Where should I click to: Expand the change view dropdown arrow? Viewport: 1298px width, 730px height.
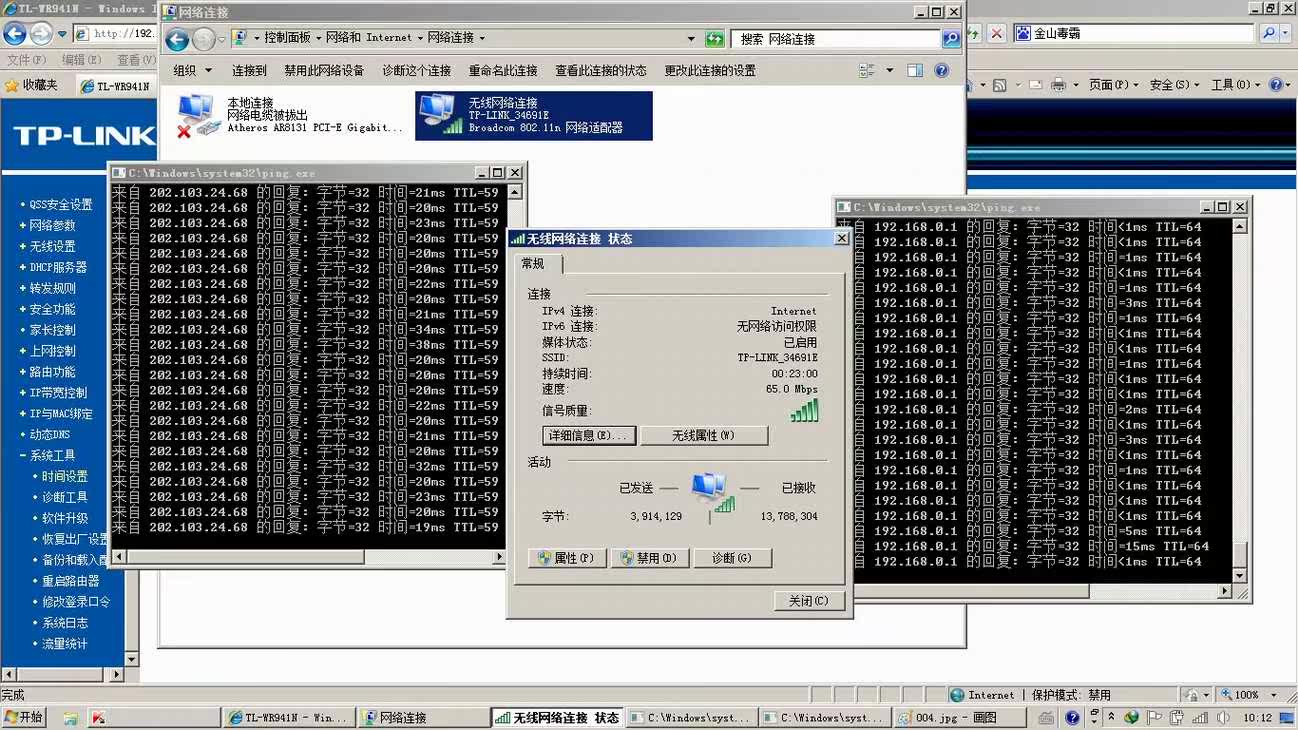tap(890, 71)
